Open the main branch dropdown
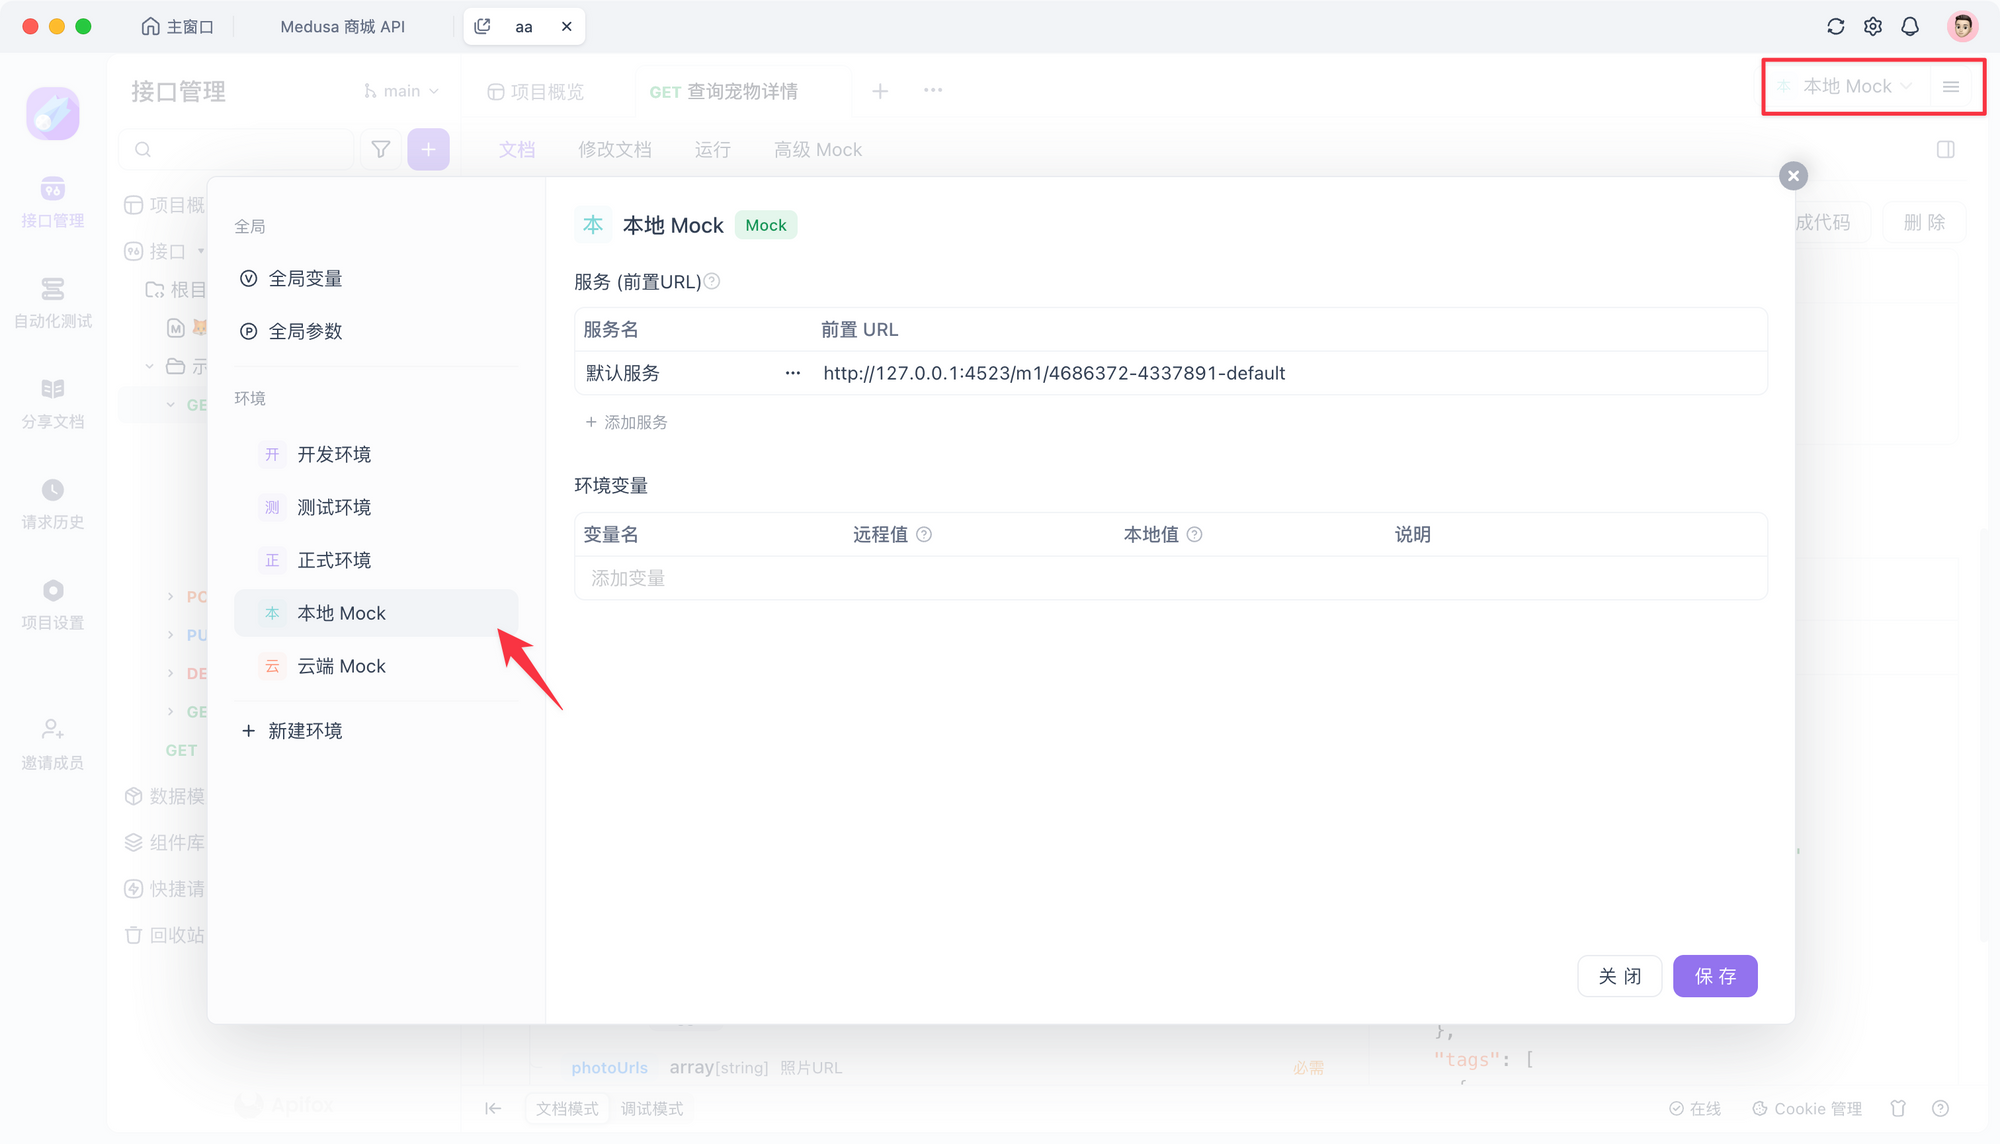The width and height of the screenshot is (2000, 1144). coord(401,91)
